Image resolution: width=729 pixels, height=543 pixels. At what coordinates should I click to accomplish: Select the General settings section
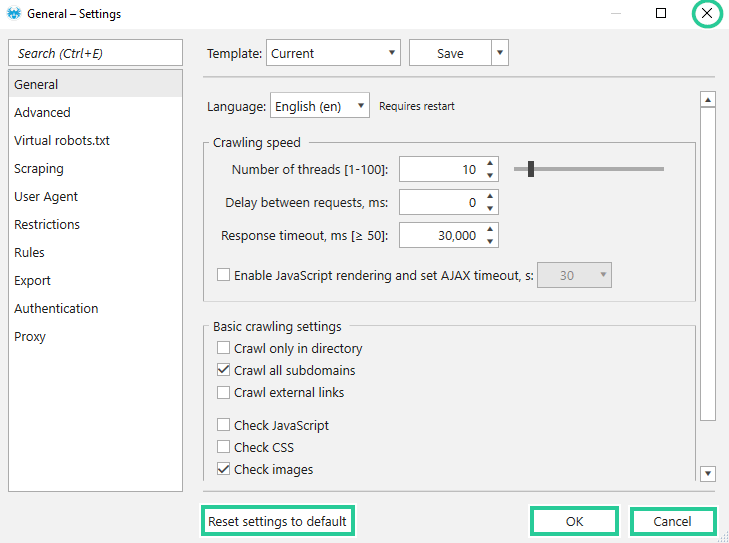(x=95, y=84)
